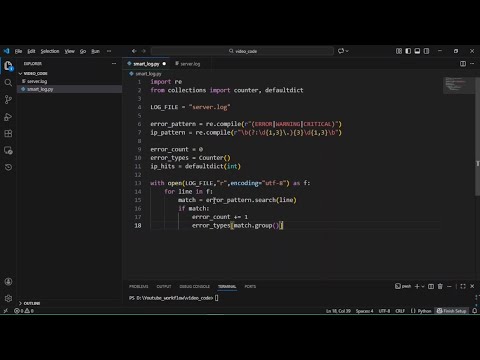
Task: Open the Source Control view
Action: pyautogui.click(x=8, y=100)
